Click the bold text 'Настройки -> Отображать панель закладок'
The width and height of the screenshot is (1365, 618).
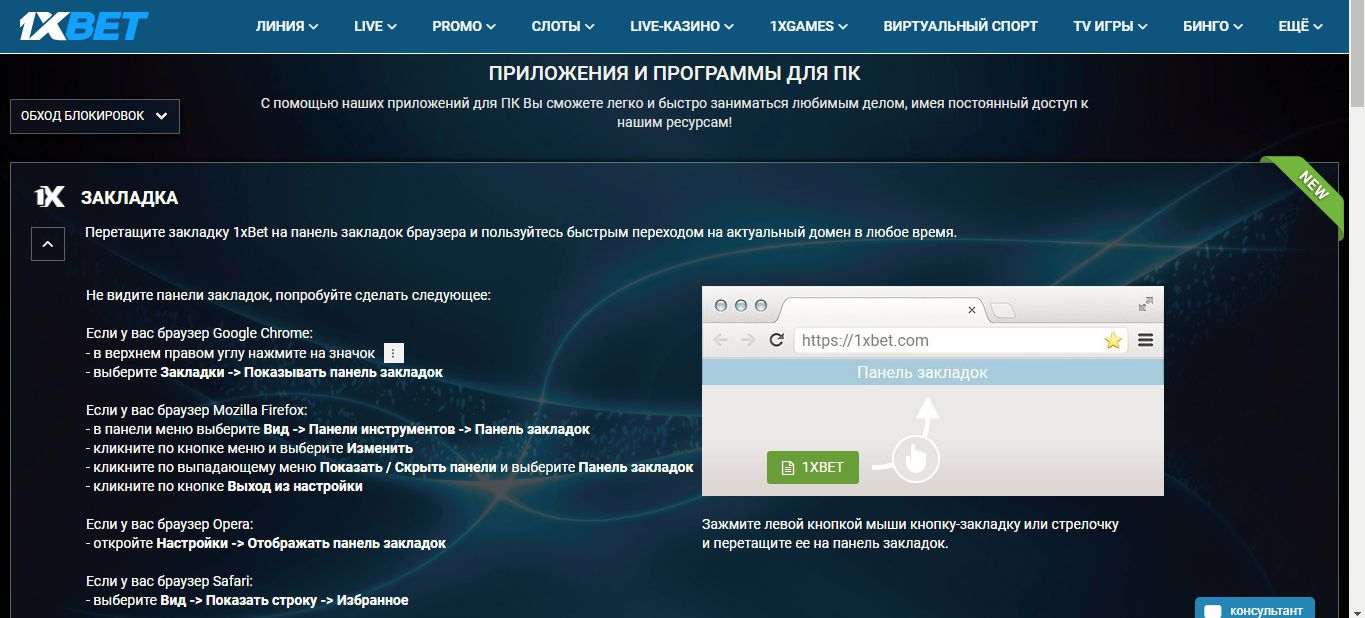301,543
